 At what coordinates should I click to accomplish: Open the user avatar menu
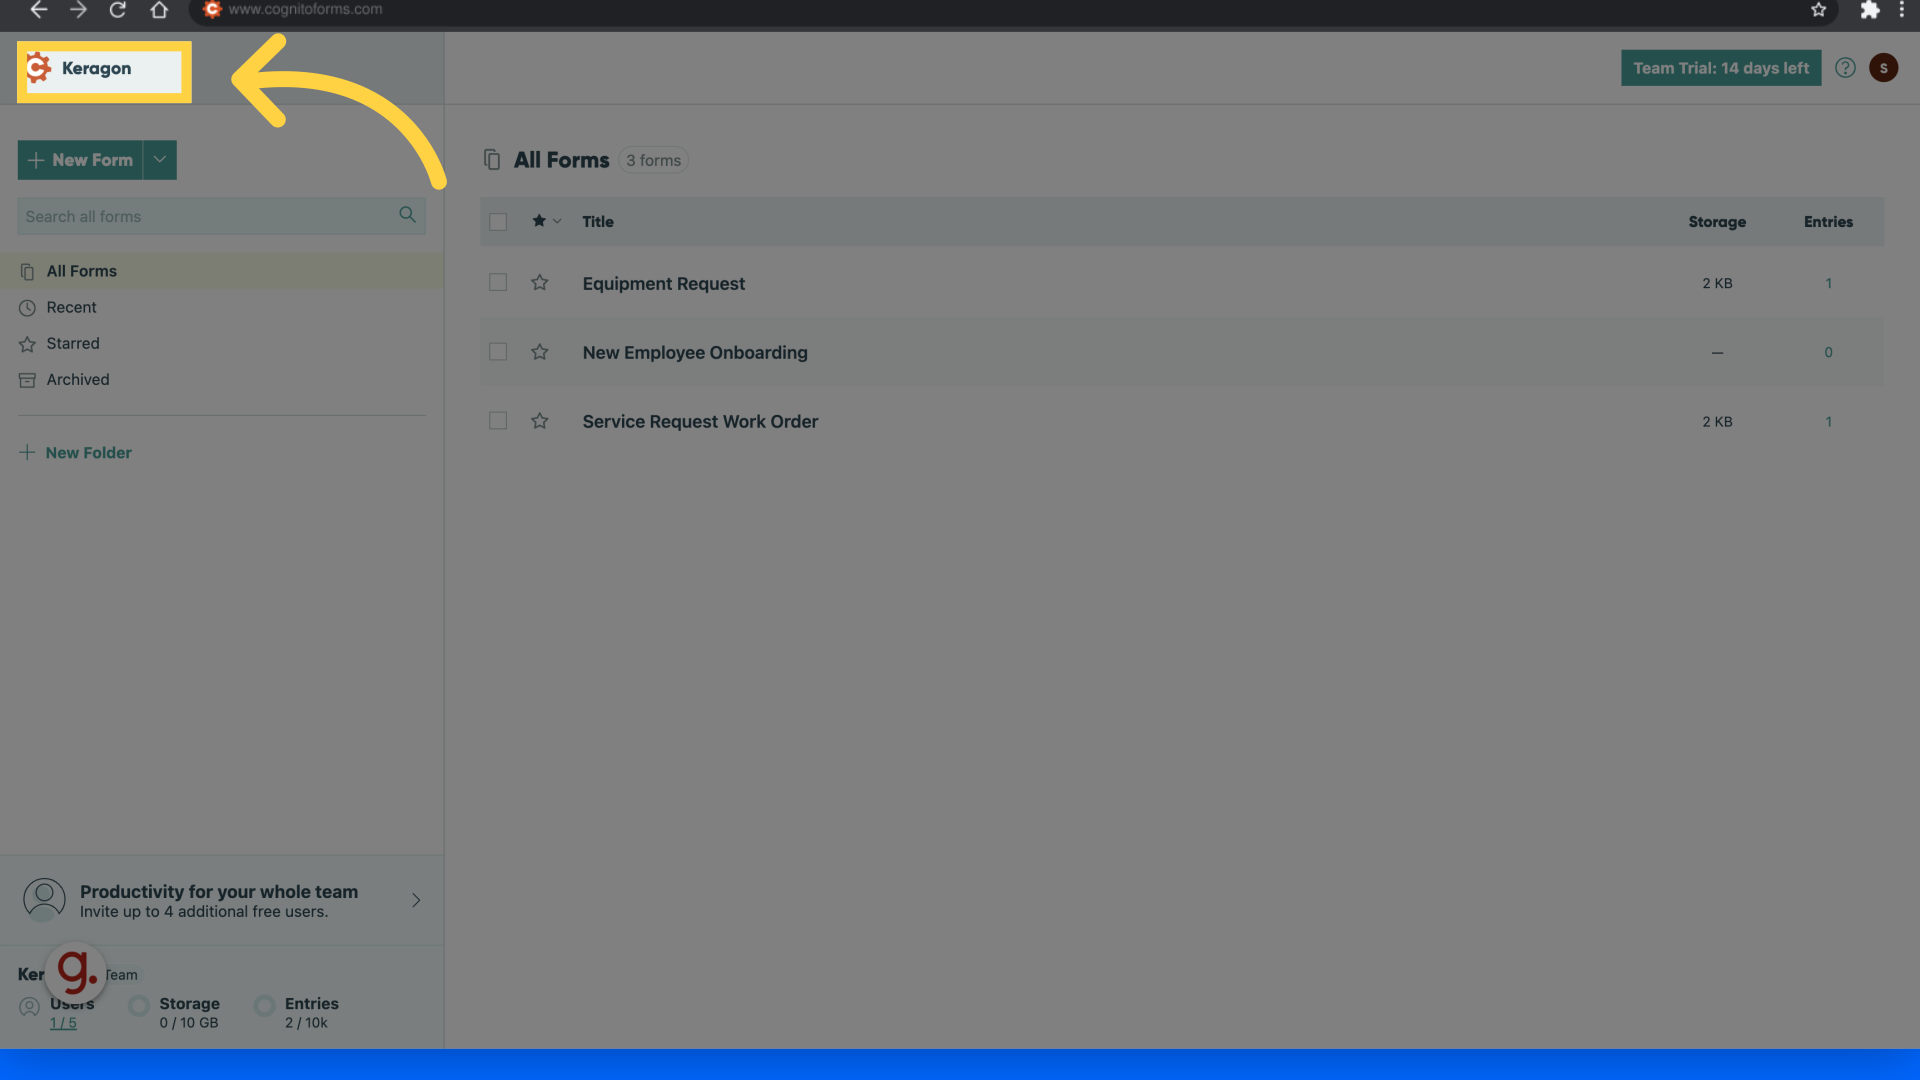tap(1883, 68)
